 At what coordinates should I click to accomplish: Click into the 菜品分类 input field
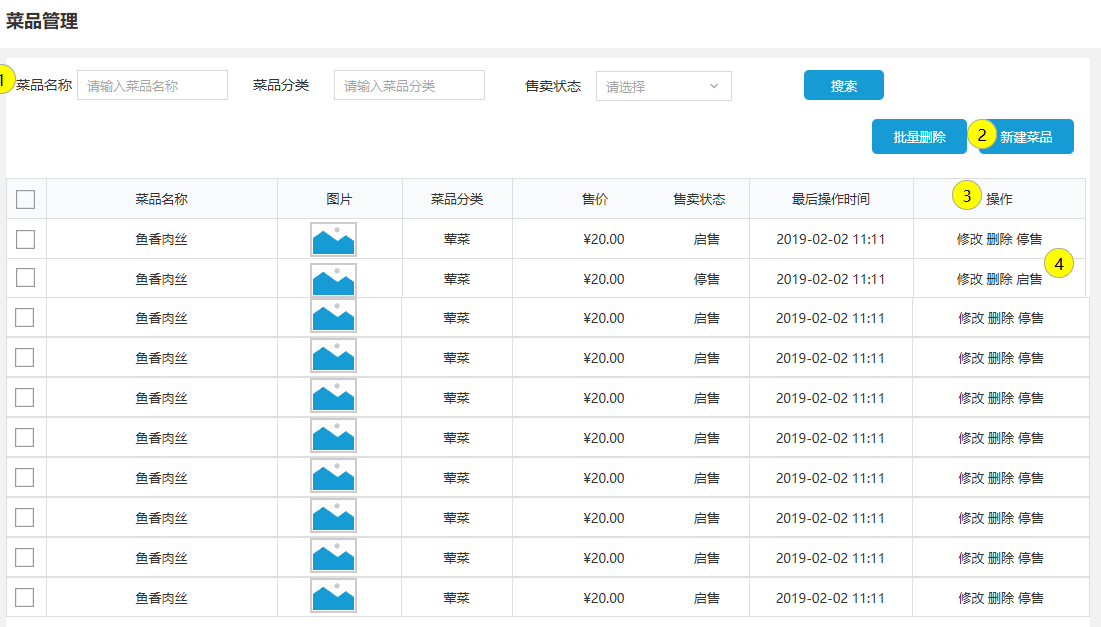(x=409, y=86)
